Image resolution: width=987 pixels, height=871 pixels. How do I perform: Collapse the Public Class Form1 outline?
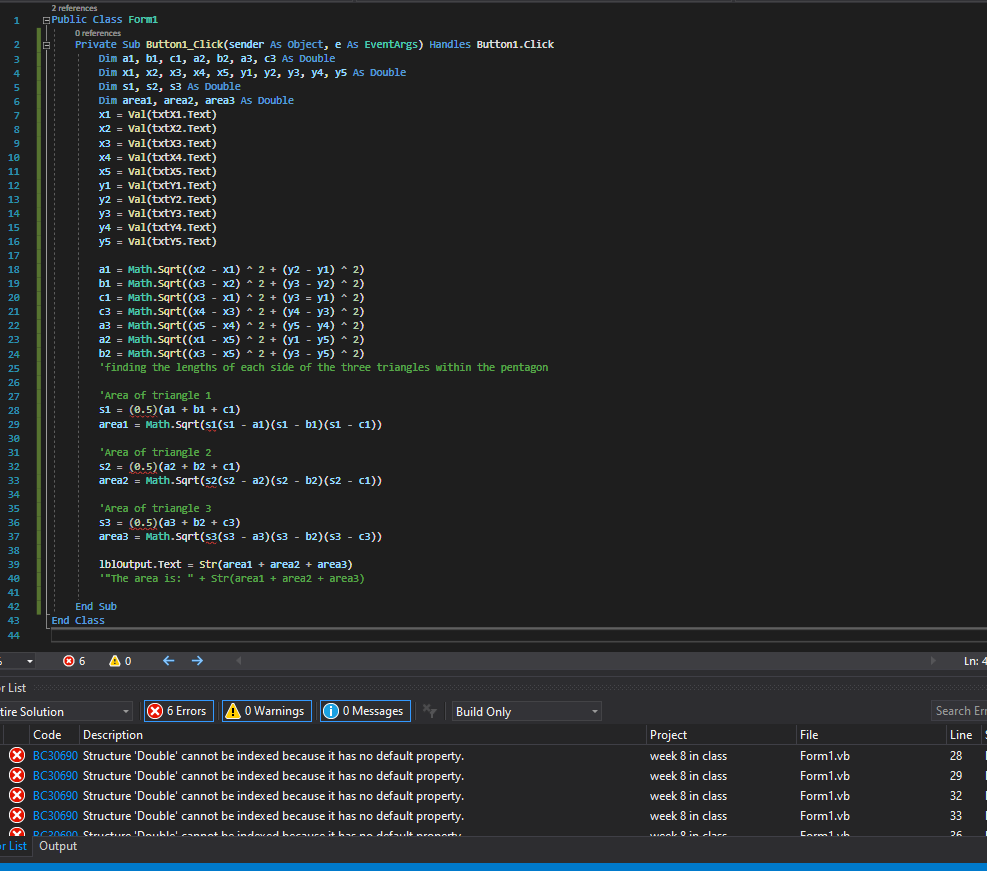coord(46,20)
